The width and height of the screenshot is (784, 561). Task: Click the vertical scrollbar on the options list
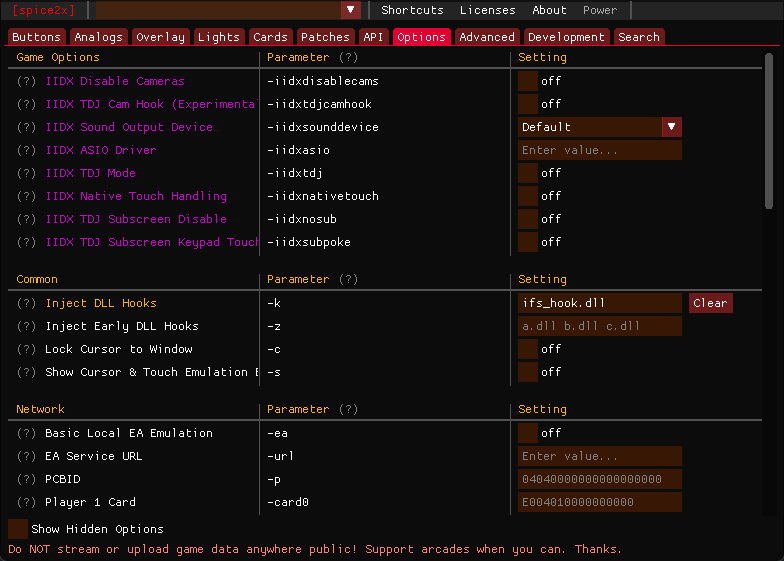click(768, 130)
